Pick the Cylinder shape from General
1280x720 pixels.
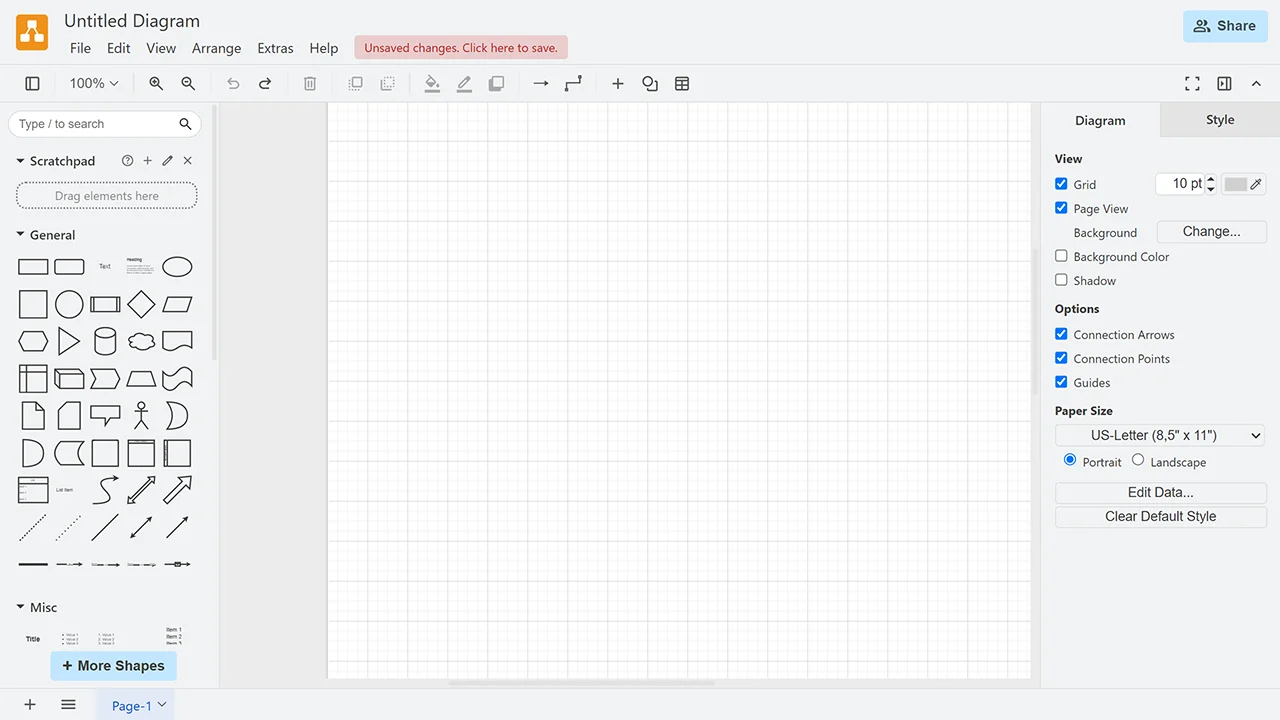coord(105,341)
